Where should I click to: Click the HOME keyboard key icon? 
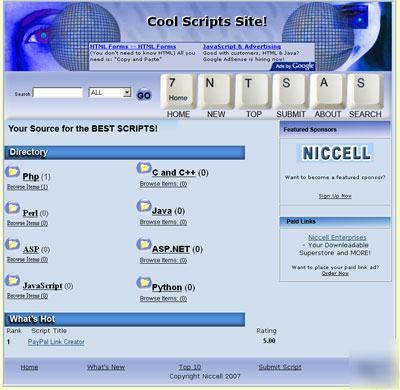[x=178, y=91]
